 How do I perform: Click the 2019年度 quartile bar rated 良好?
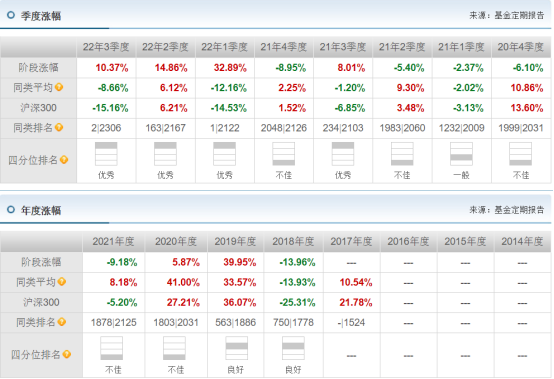coord(236,348)
